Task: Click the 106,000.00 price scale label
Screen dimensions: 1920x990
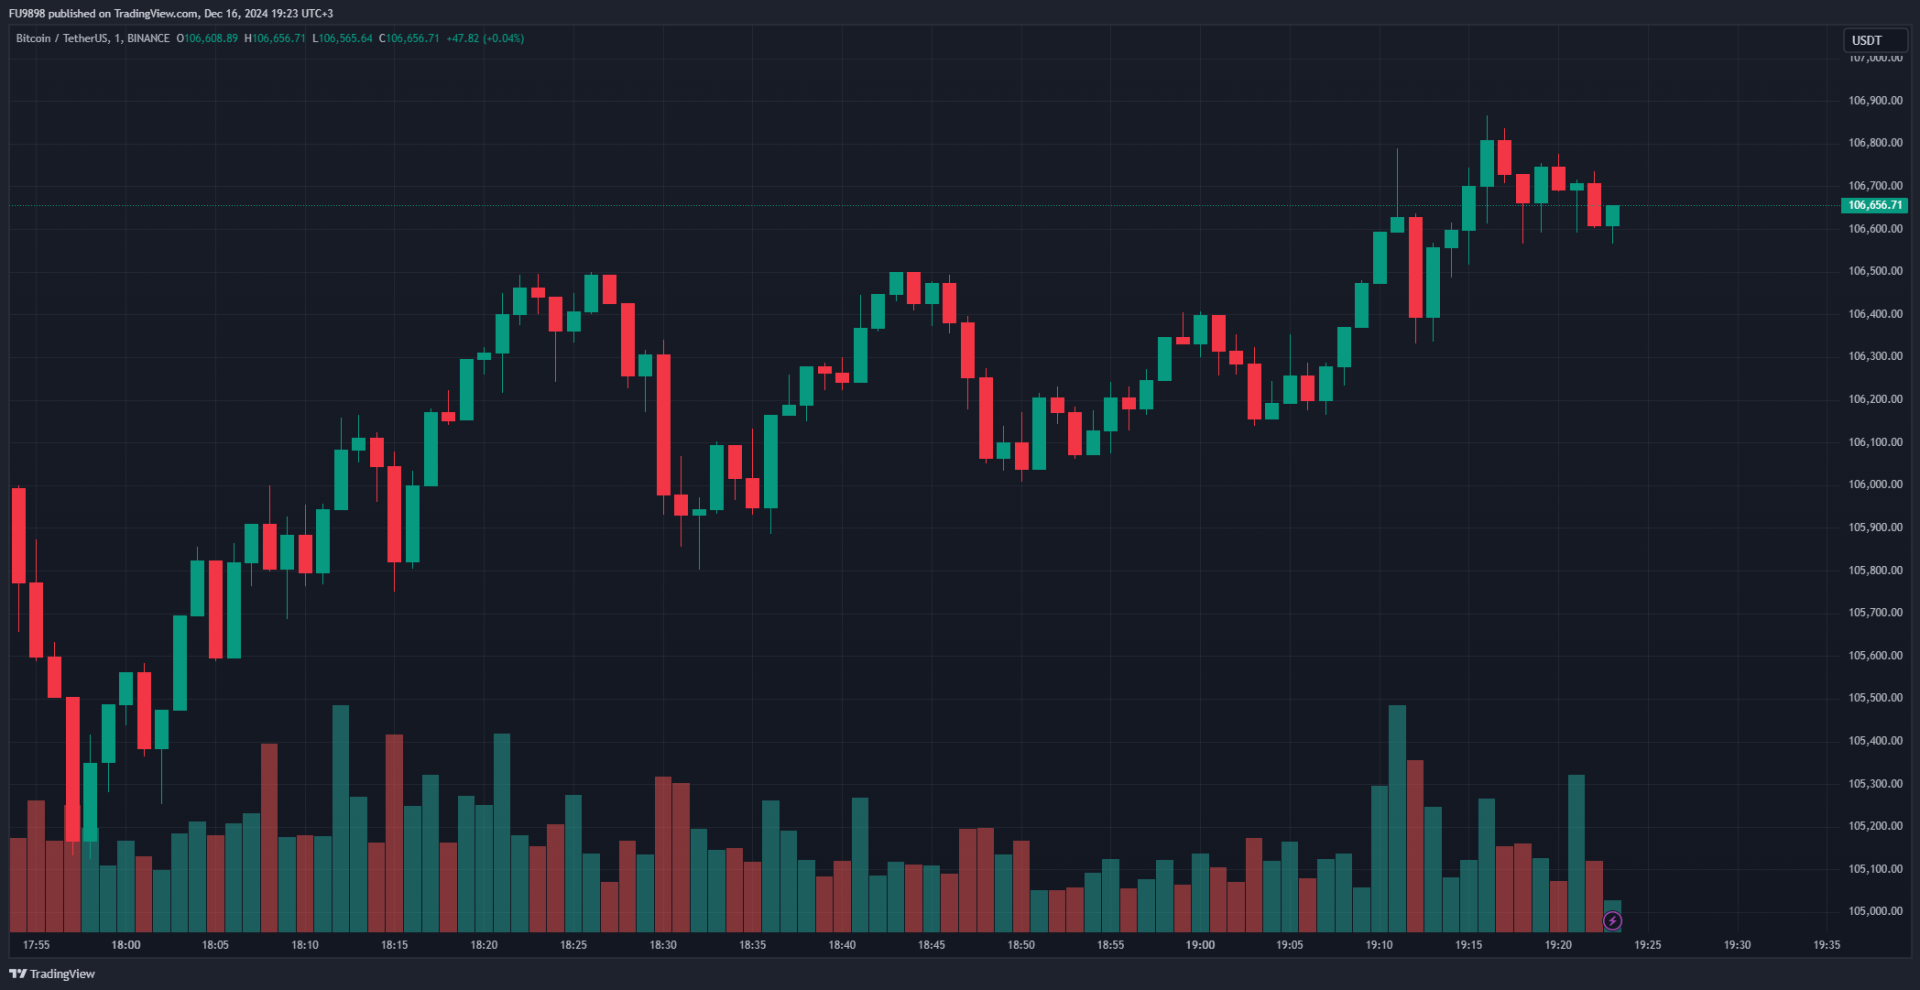Action: click(x=1875, y=484)
